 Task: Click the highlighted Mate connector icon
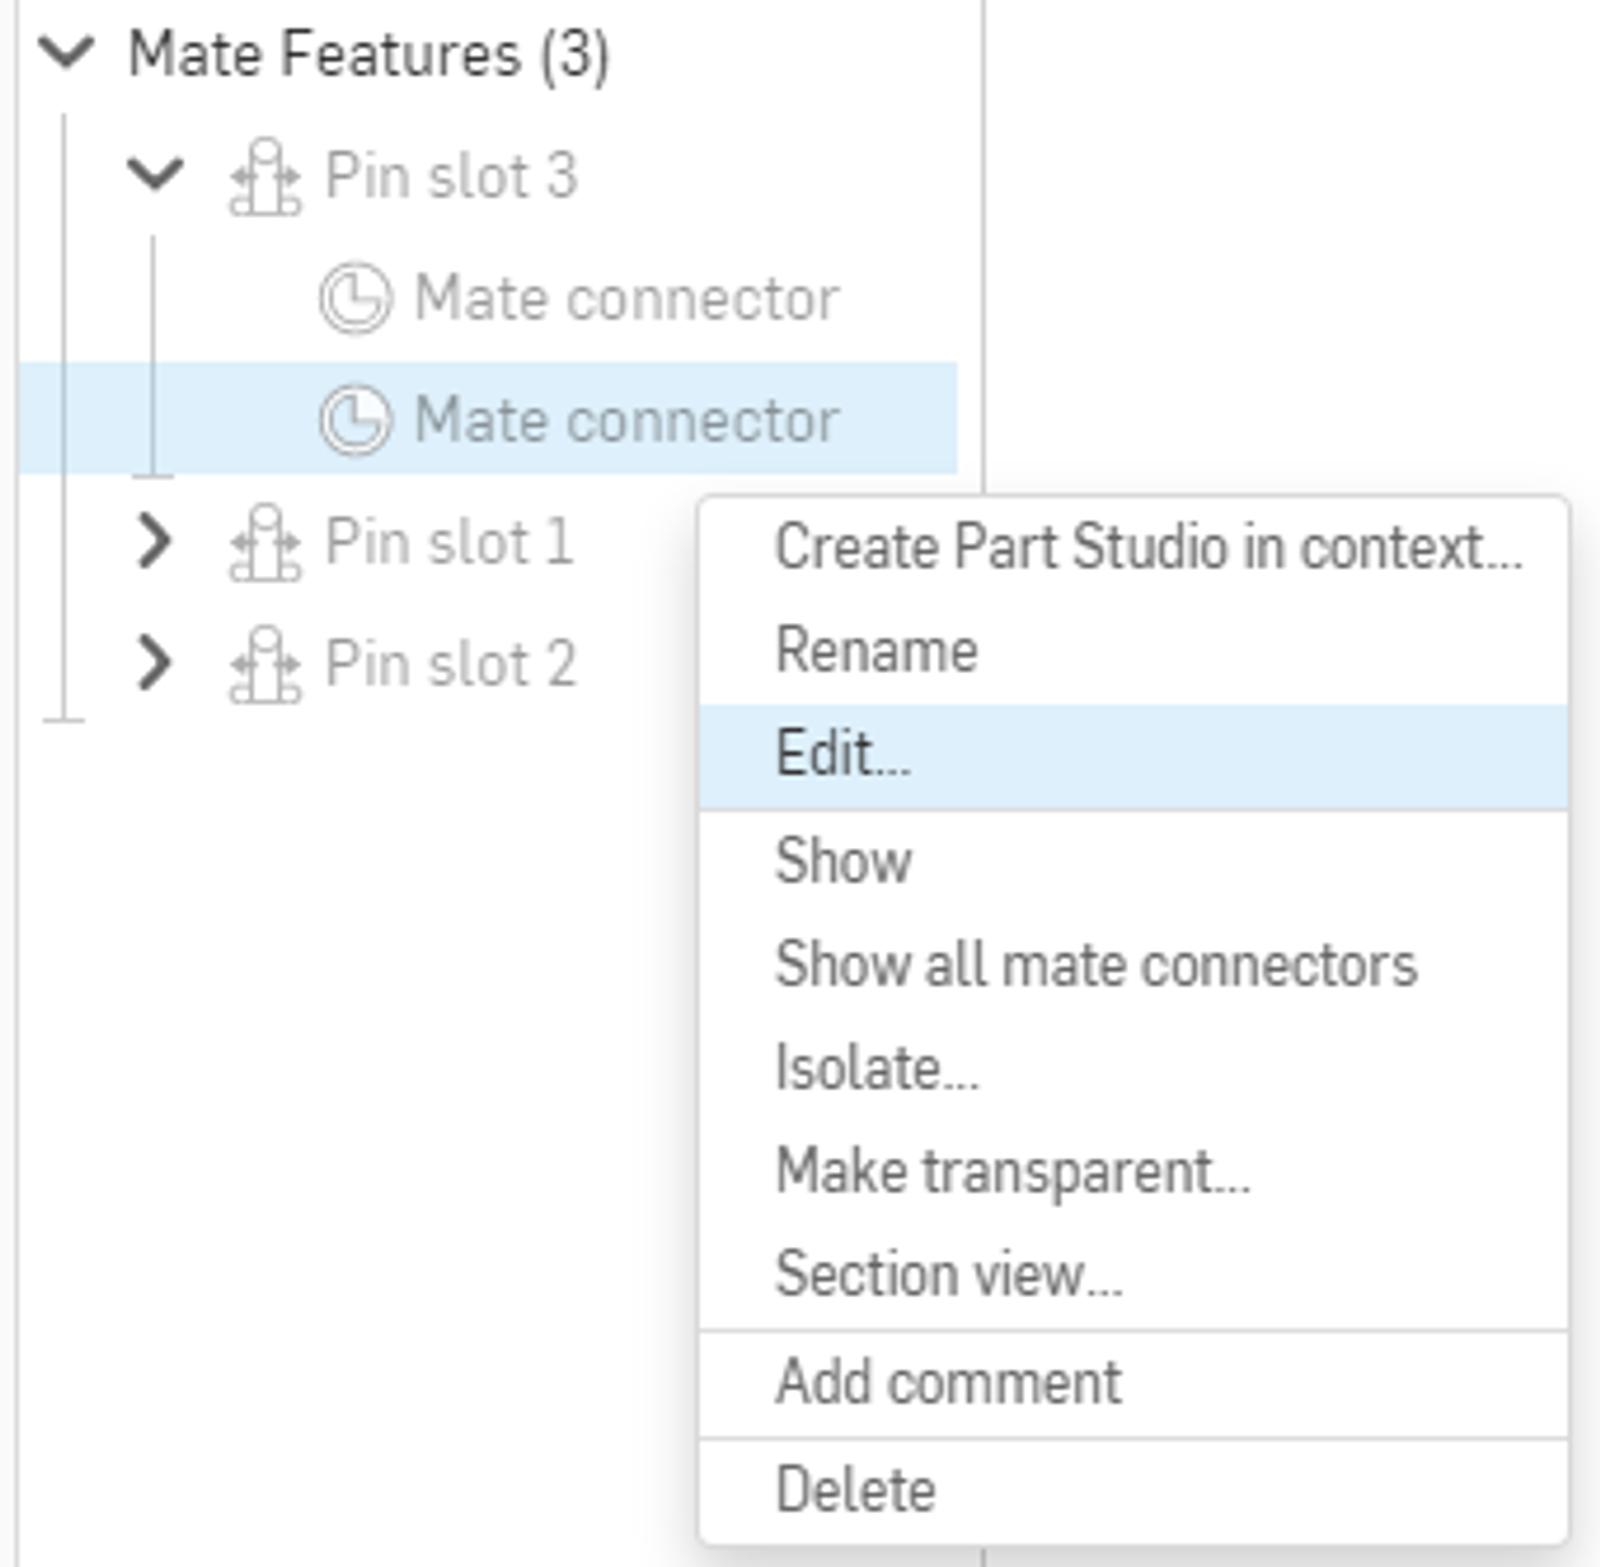pos(355,420)
